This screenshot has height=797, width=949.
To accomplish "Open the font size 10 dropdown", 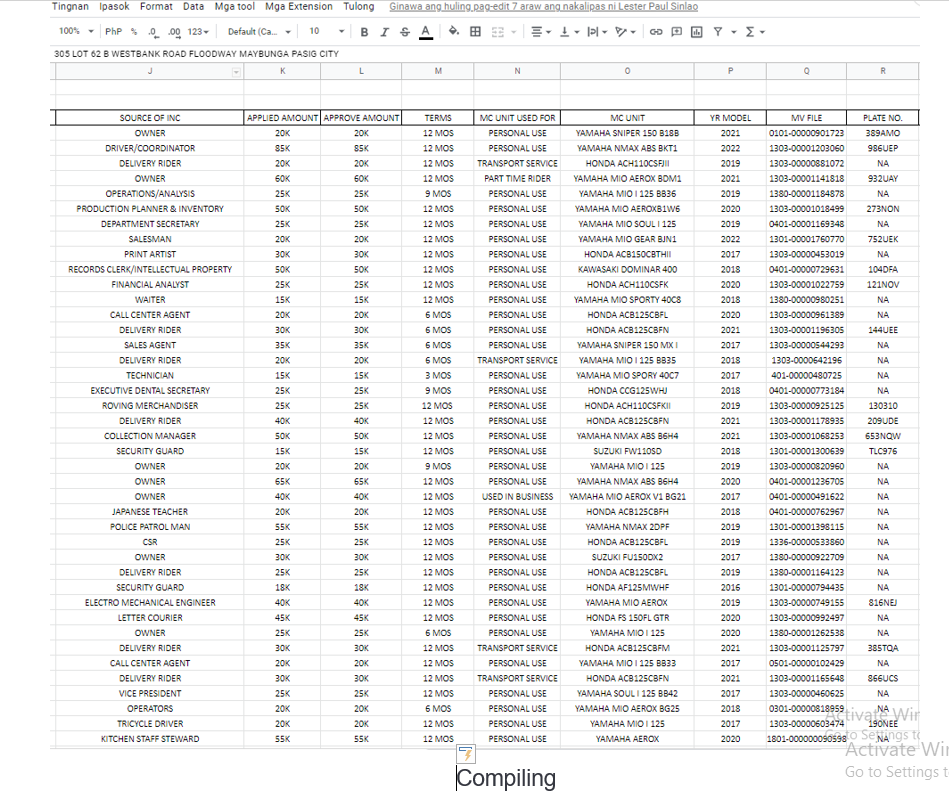I will pyautogui.click(x=326, y=31).
